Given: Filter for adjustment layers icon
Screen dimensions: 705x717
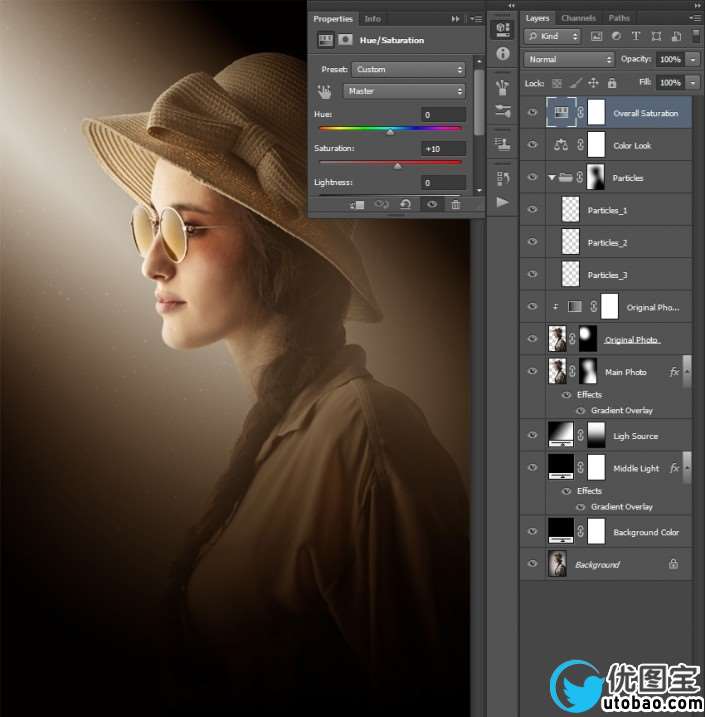Looking at the screenshot, I should [616, 36].
